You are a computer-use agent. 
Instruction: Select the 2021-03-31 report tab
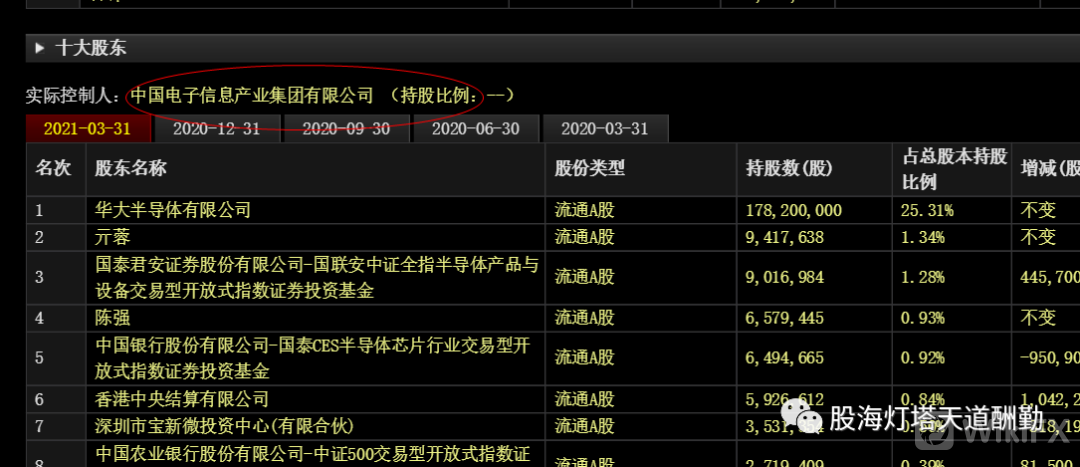pos(87,129)
